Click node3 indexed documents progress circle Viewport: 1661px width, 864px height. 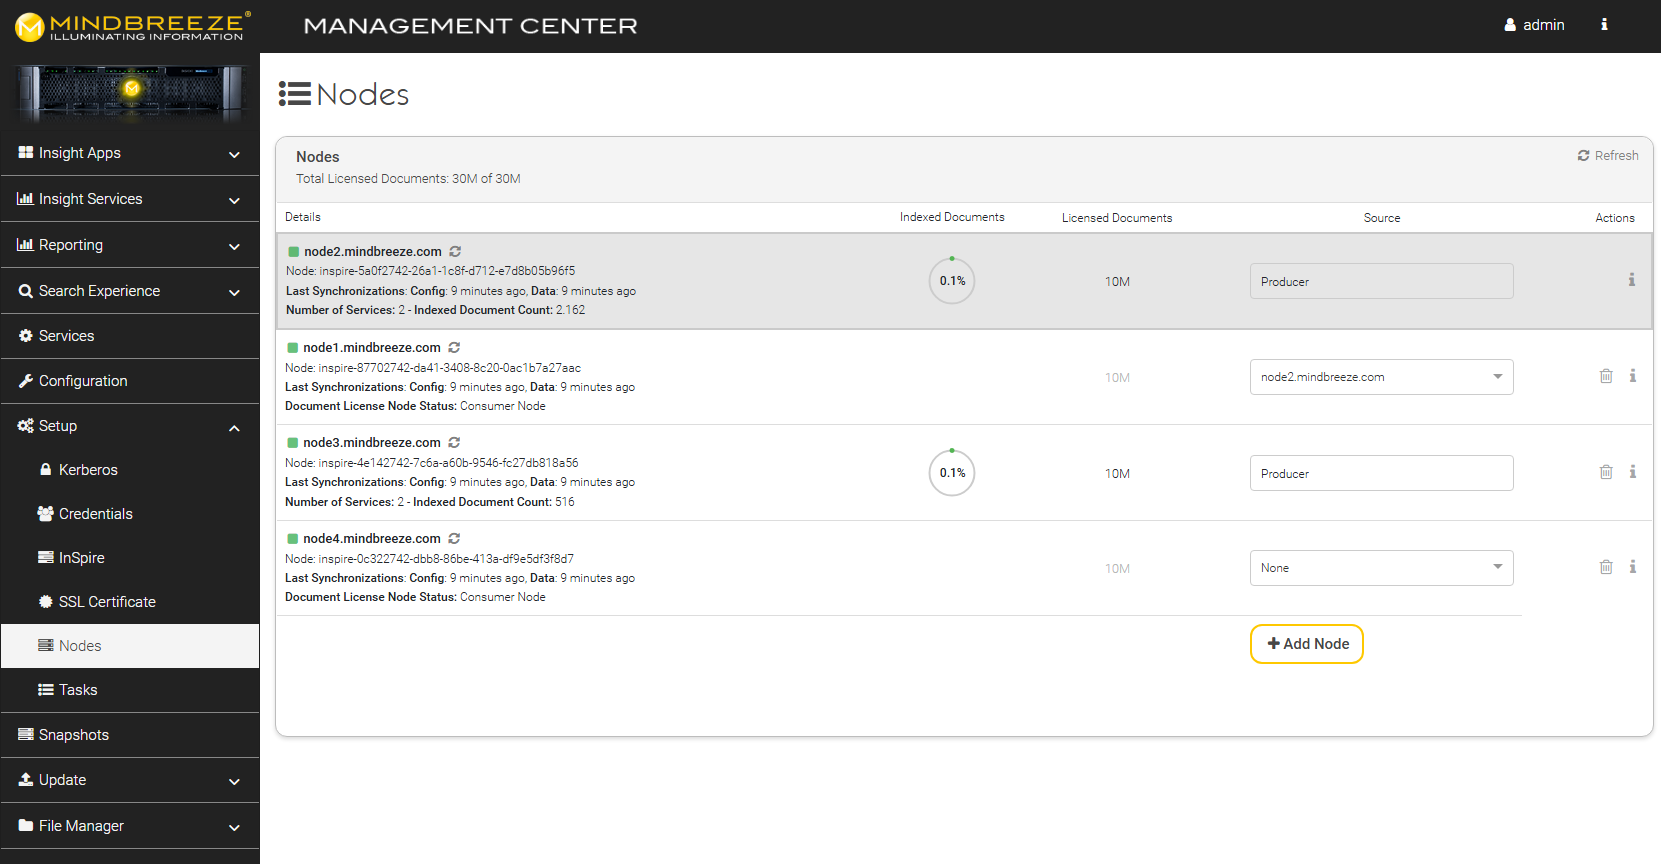click(x=952, y=473)
